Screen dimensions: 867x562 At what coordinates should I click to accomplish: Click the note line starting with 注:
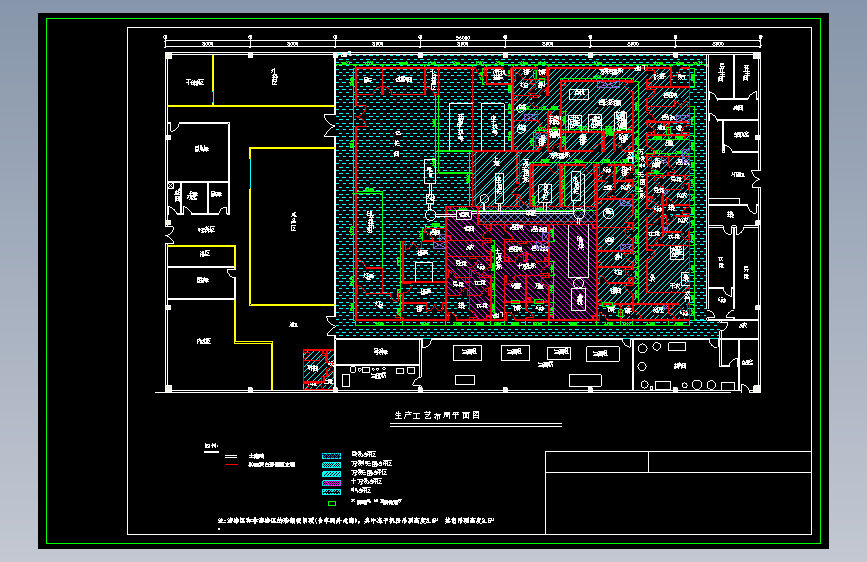[356, 521]
